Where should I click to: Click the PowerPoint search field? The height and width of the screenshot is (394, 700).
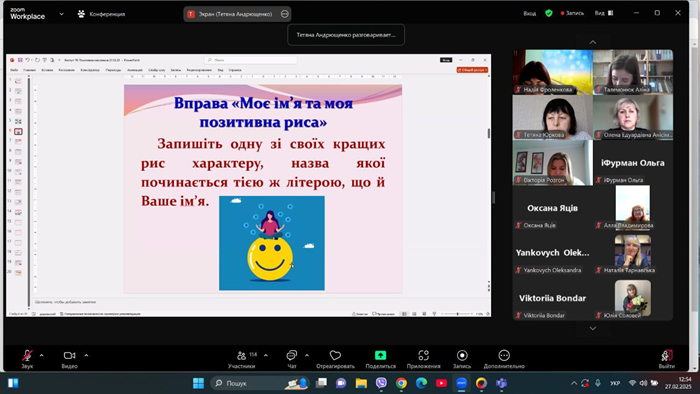pyautogui.click(x=250, y=60)
